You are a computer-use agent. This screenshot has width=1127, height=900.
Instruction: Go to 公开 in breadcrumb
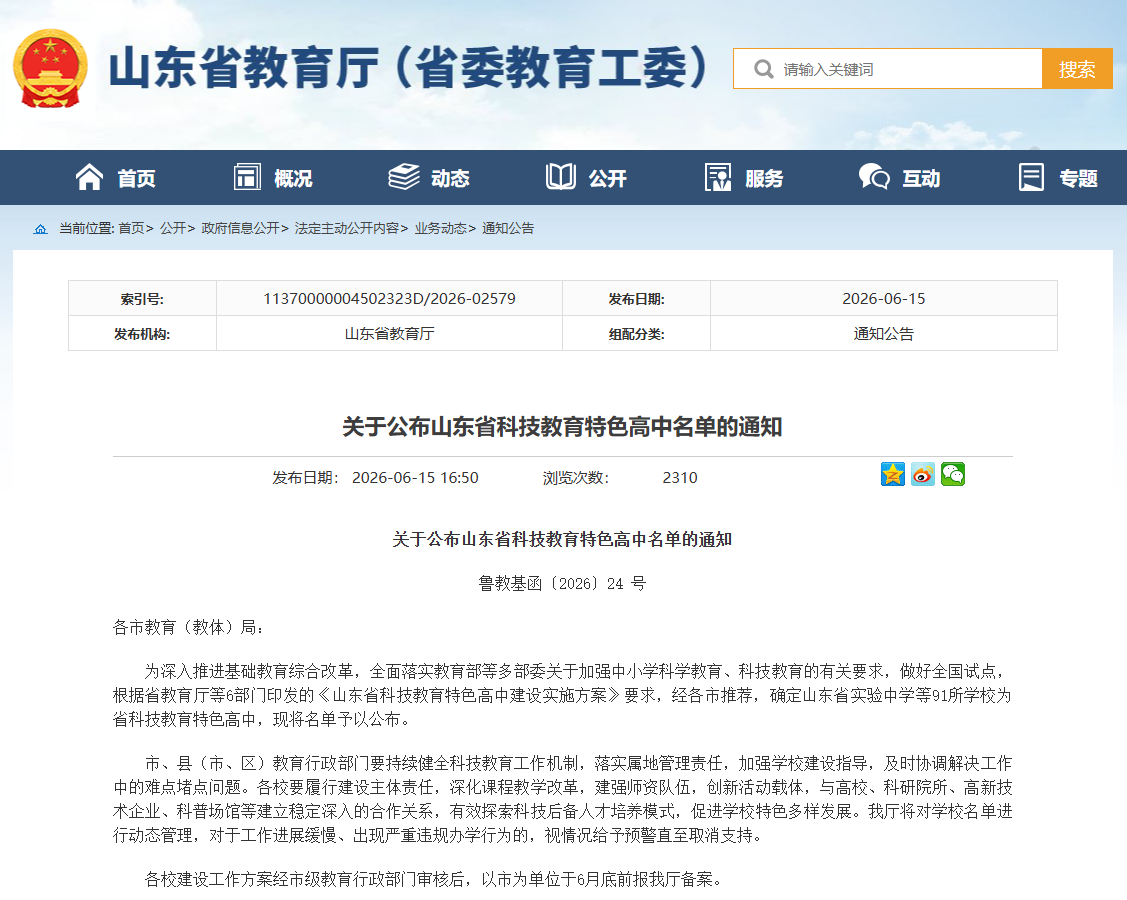pos(173,229)
